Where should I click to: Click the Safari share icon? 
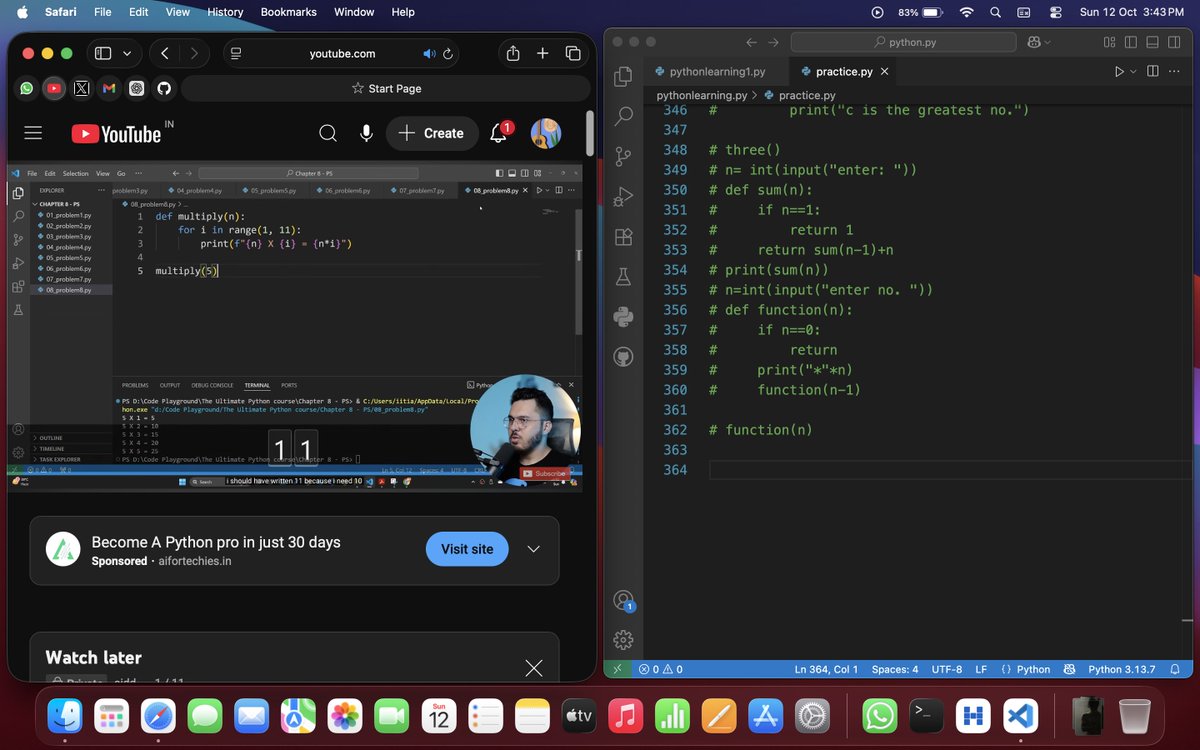[513, 53]
